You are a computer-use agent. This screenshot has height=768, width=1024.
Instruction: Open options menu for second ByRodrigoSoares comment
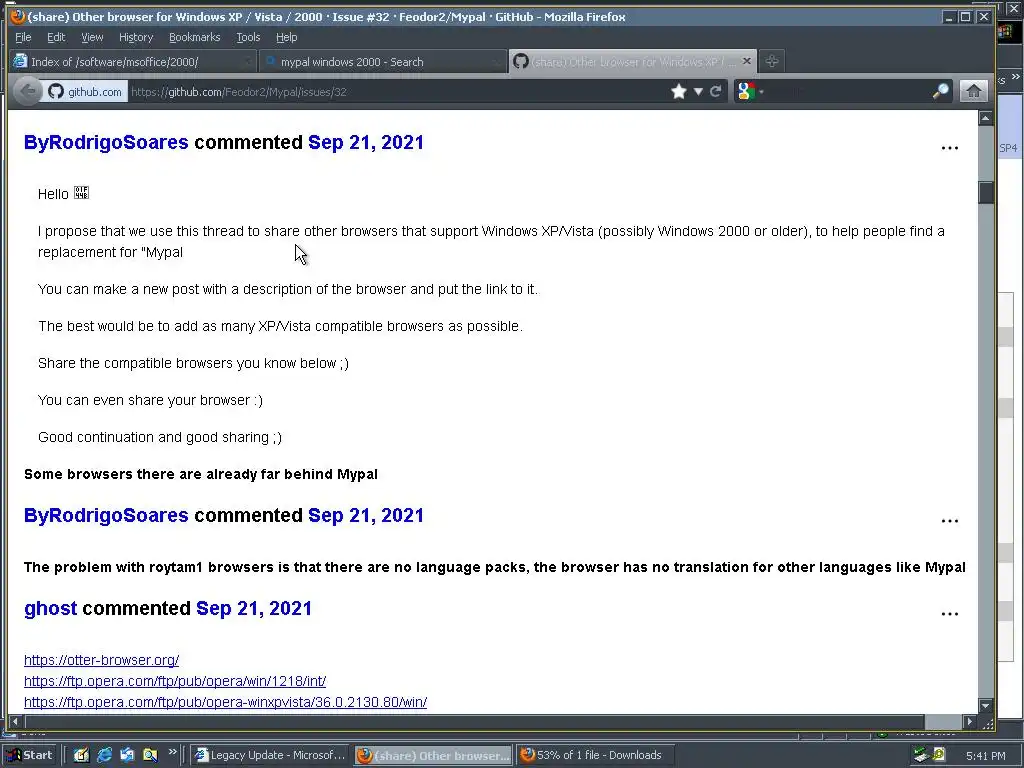[x=950, y=521]
